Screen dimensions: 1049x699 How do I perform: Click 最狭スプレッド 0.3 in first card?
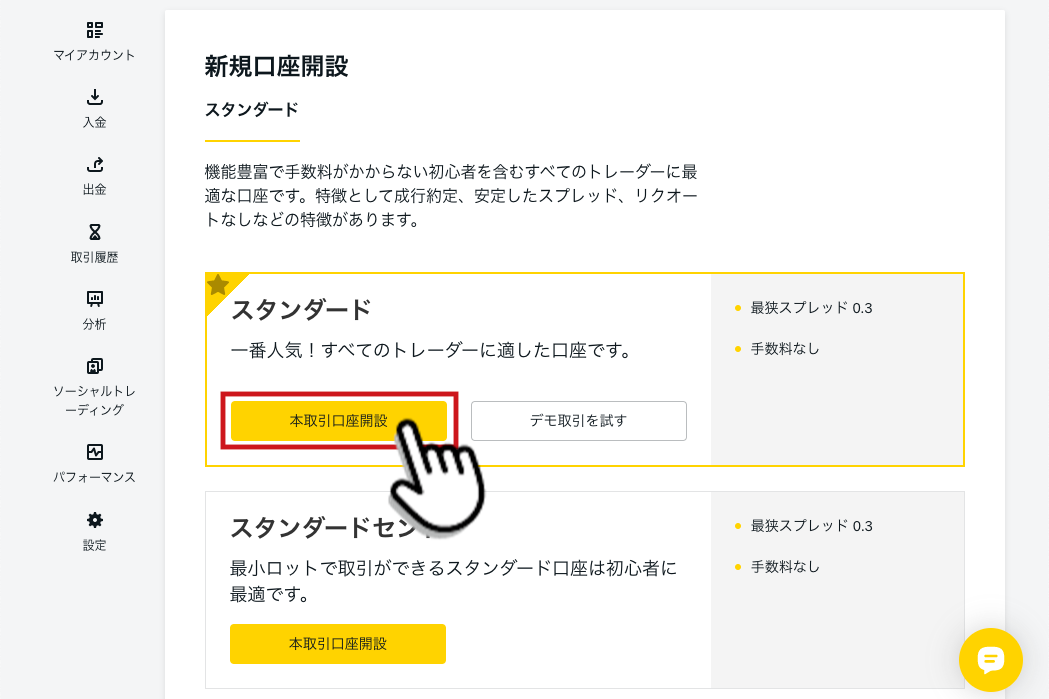811,308
